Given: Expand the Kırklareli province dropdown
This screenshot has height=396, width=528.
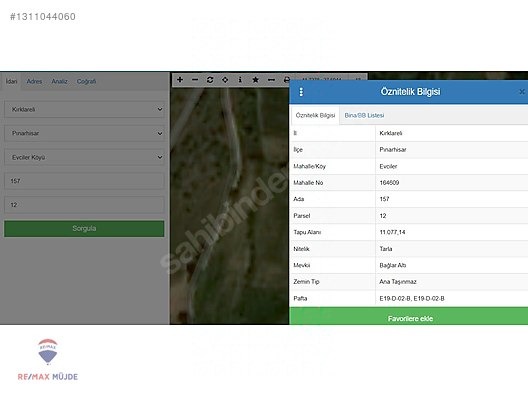Looking at the screenshot, I should [x=84, y=109].
